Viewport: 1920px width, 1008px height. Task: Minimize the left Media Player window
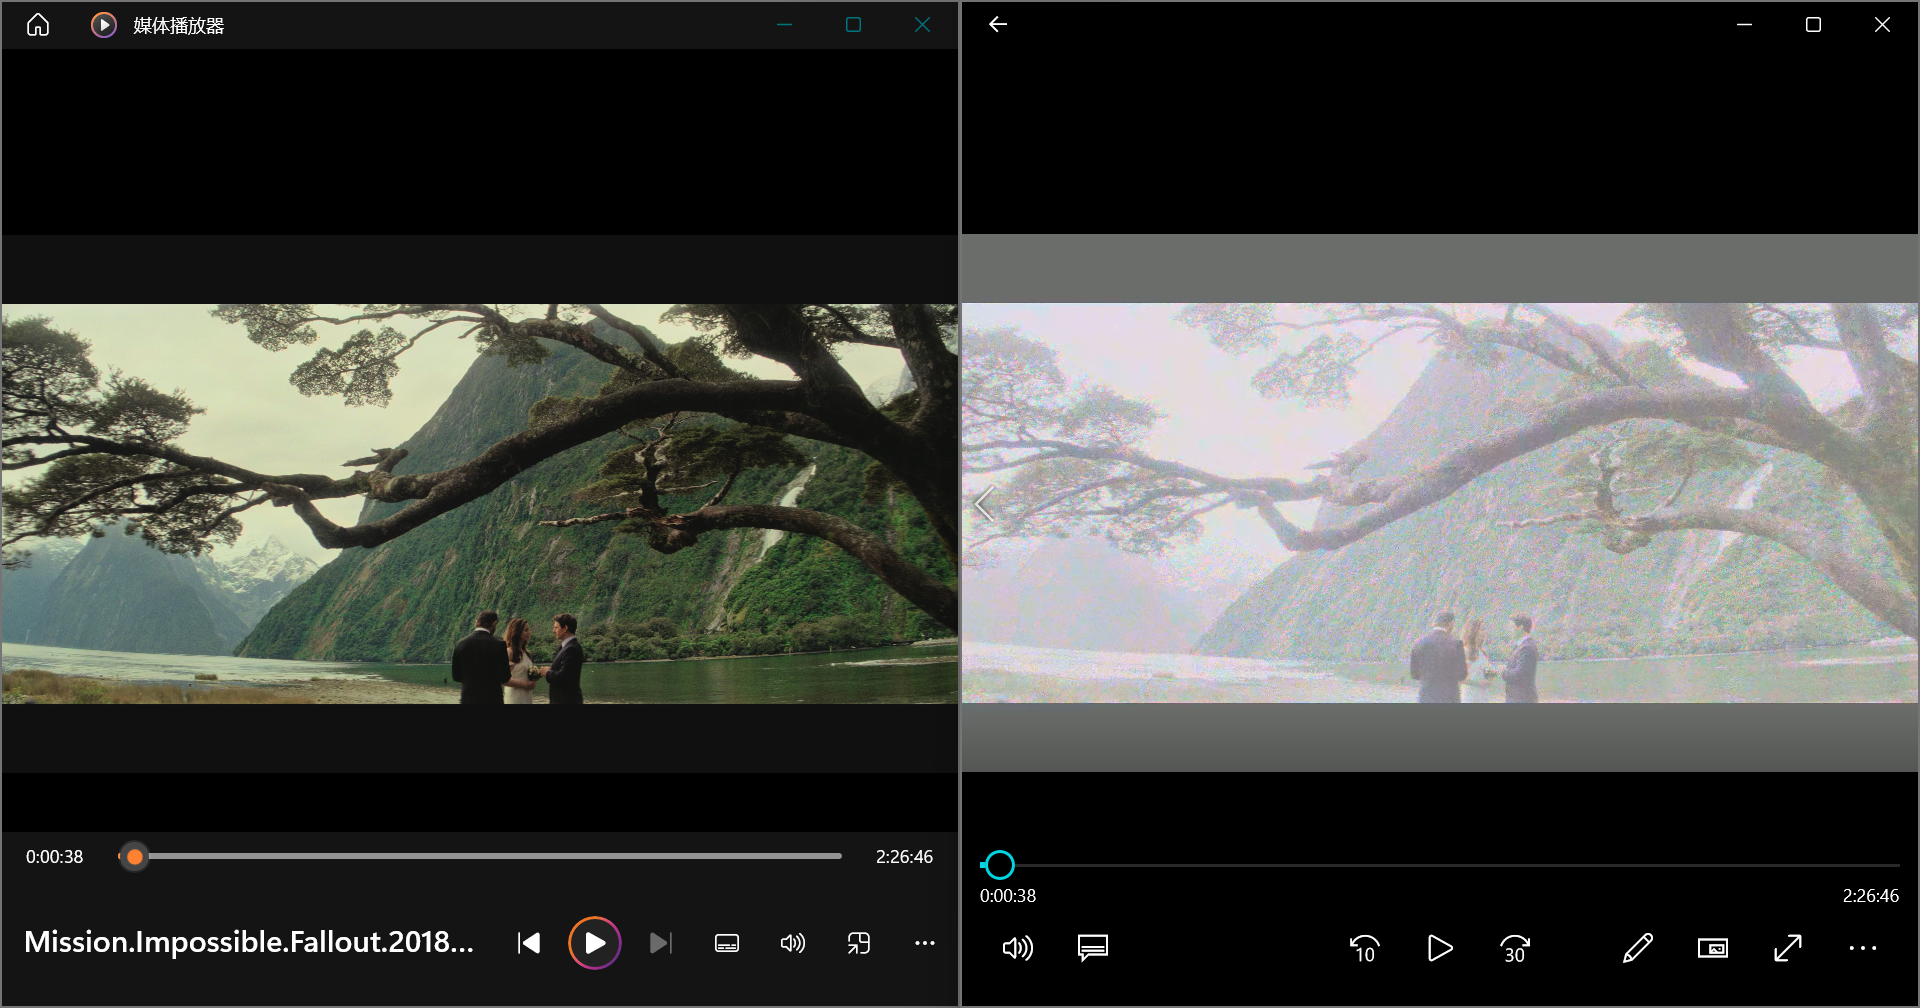(785, 25)
